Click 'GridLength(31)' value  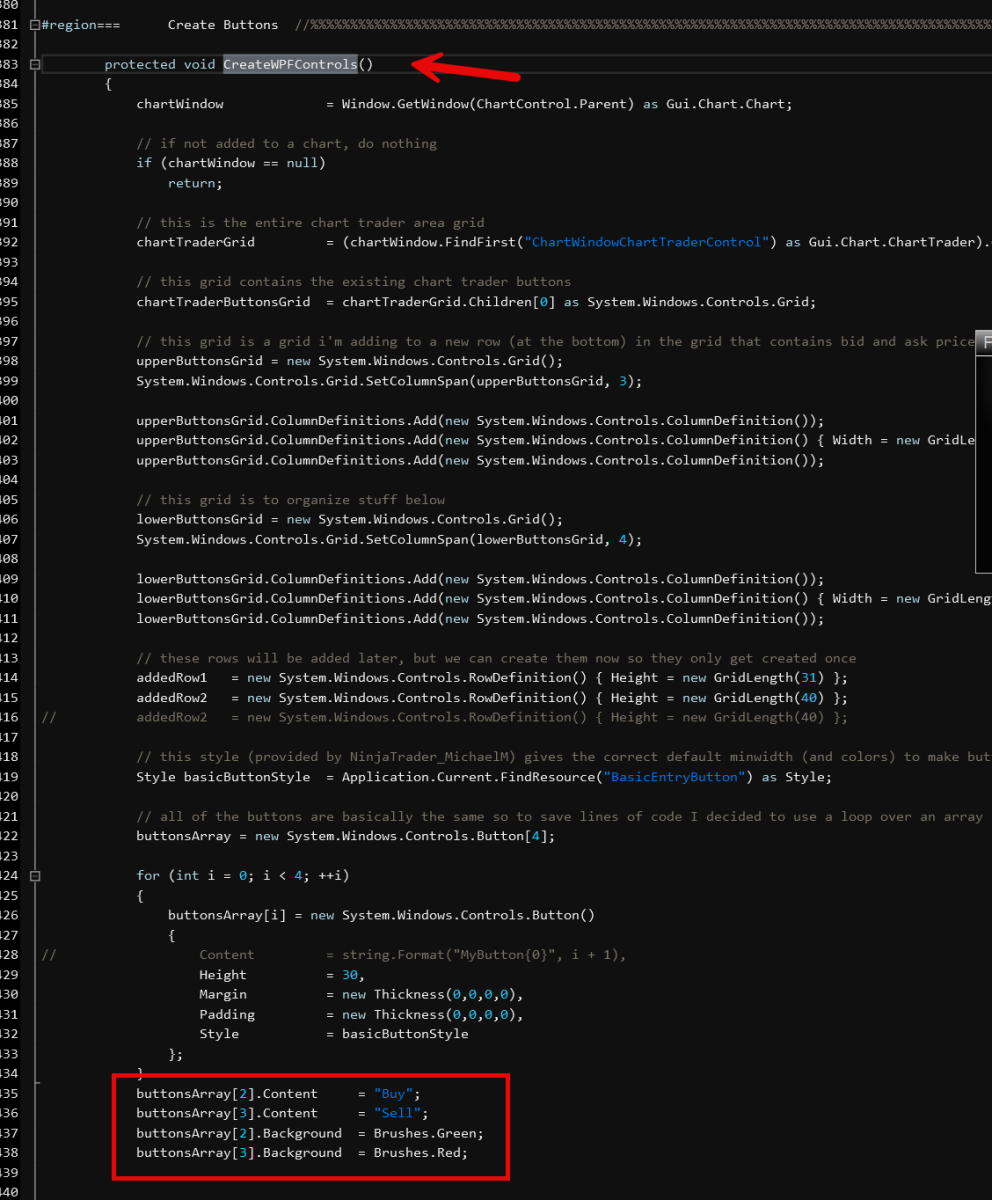[x=769, y=678]
